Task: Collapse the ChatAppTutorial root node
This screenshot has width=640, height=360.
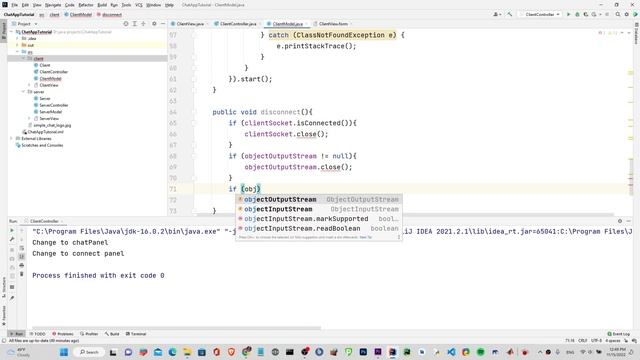Action: pyautogui.click(x=12, y=32)
